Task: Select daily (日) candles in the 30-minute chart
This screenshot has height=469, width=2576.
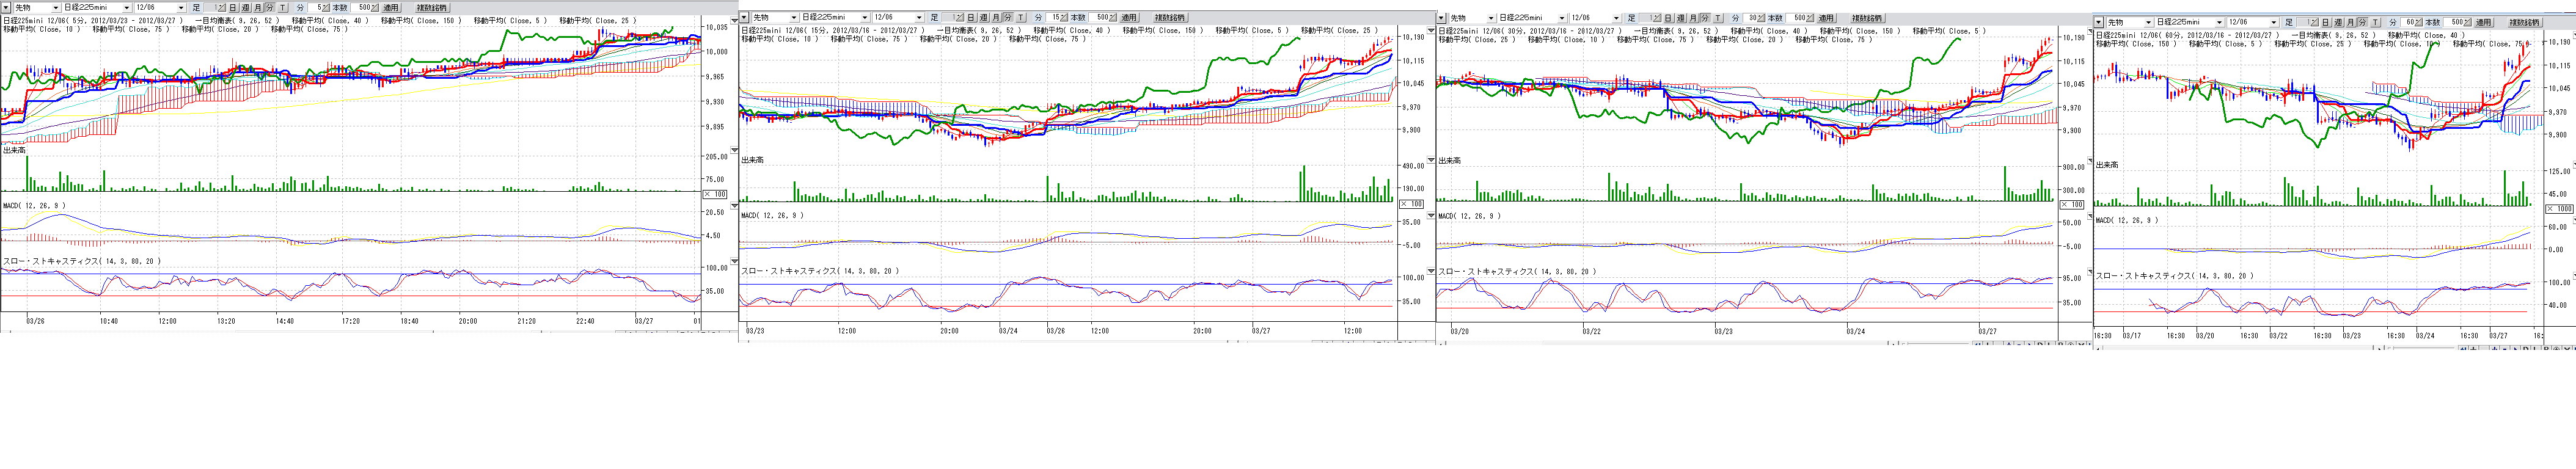Action: [1668, 18]
